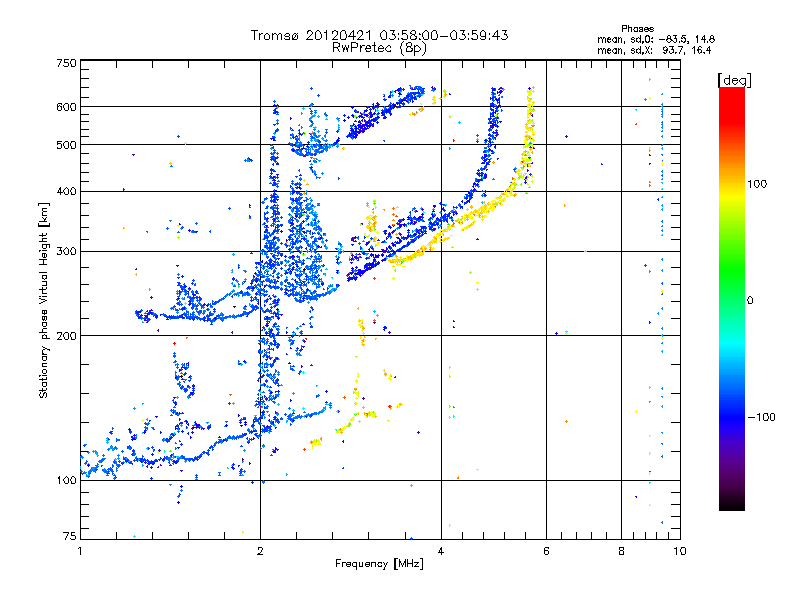The width and height of the screenshot is (800, 600).
Task: Click the 'Frequency [MHz]' axis label
Action: click(x=379, y=564)
